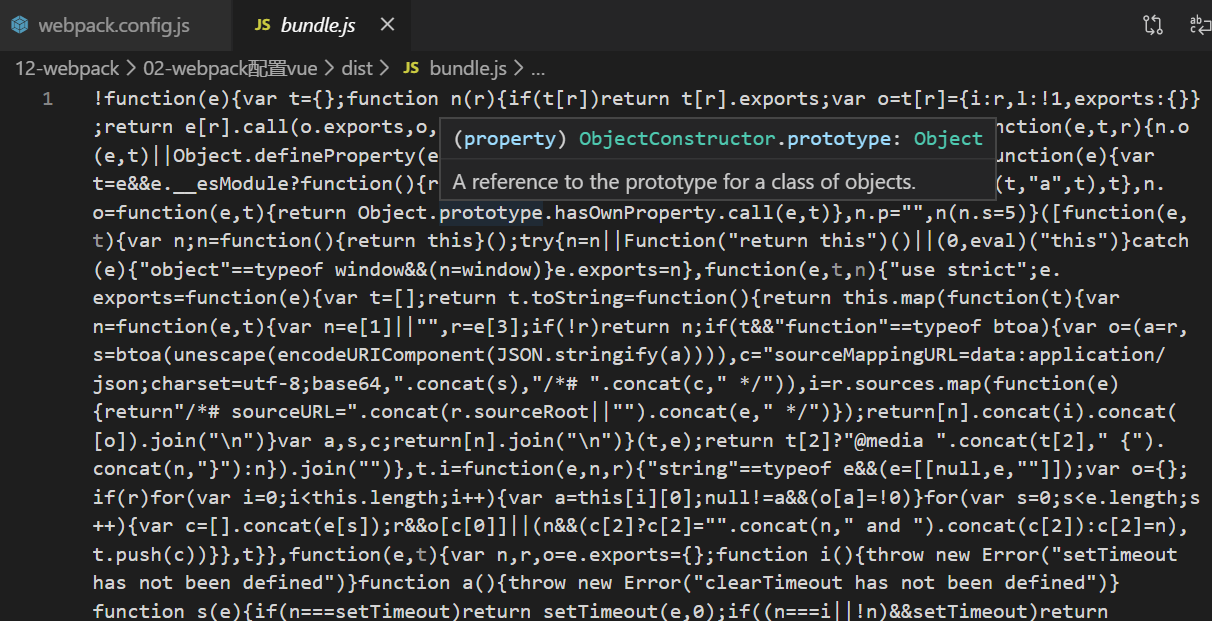Image resolution: width=1212 pixels, height=621 pixels.
Task: Click line number 1 in the gutter
Action: [x=47, y=99]
